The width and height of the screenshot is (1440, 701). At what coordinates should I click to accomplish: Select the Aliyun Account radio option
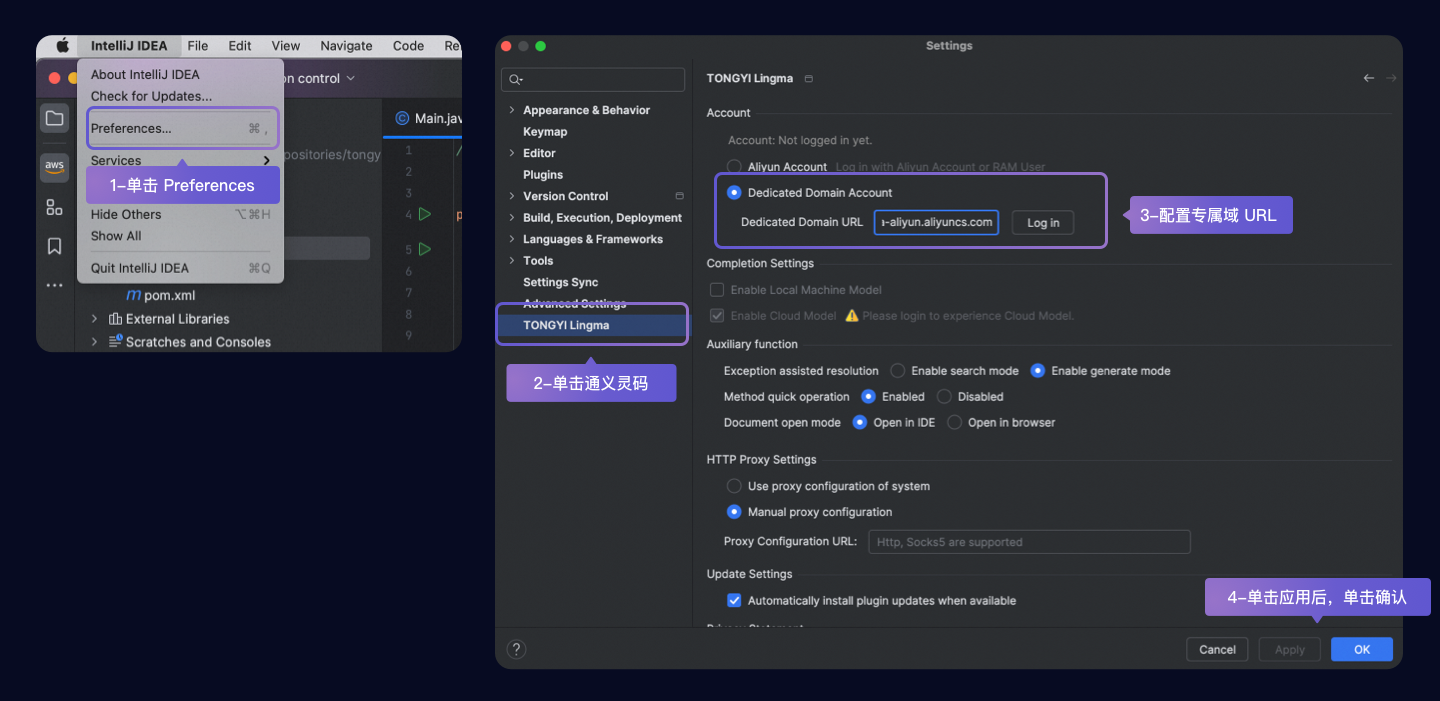pos(734,167)
